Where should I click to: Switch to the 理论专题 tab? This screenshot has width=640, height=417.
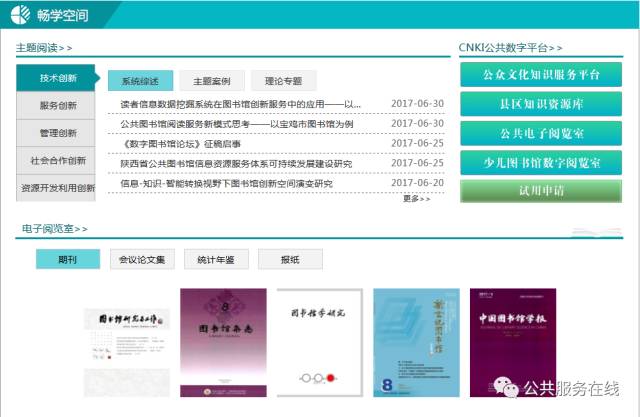pos(284,81)
